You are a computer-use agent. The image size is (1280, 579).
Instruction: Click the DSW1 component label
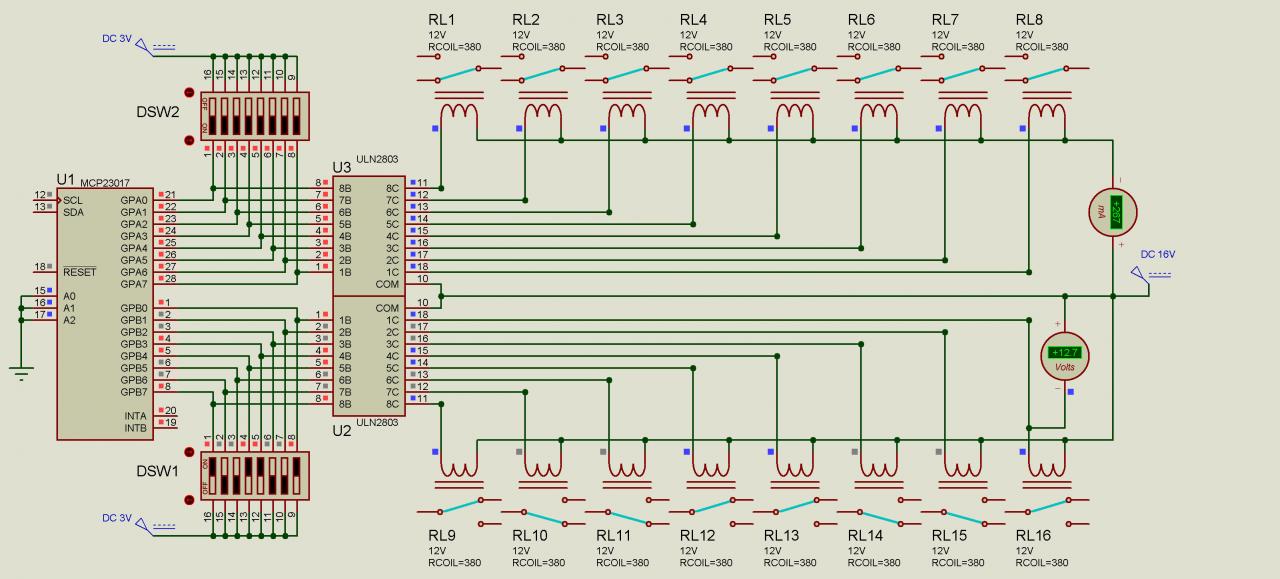(158, 471)
